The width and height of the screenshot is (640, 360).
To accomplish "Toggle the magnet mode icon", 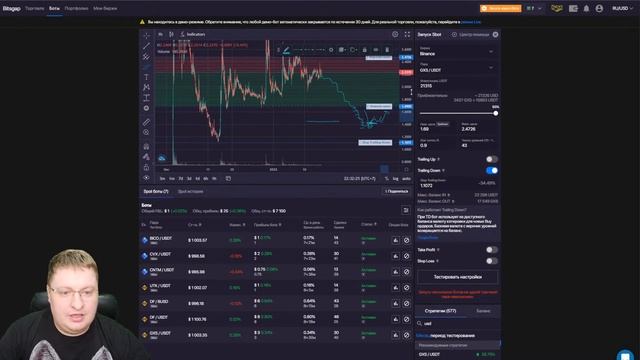I will [x=146, y=146].
